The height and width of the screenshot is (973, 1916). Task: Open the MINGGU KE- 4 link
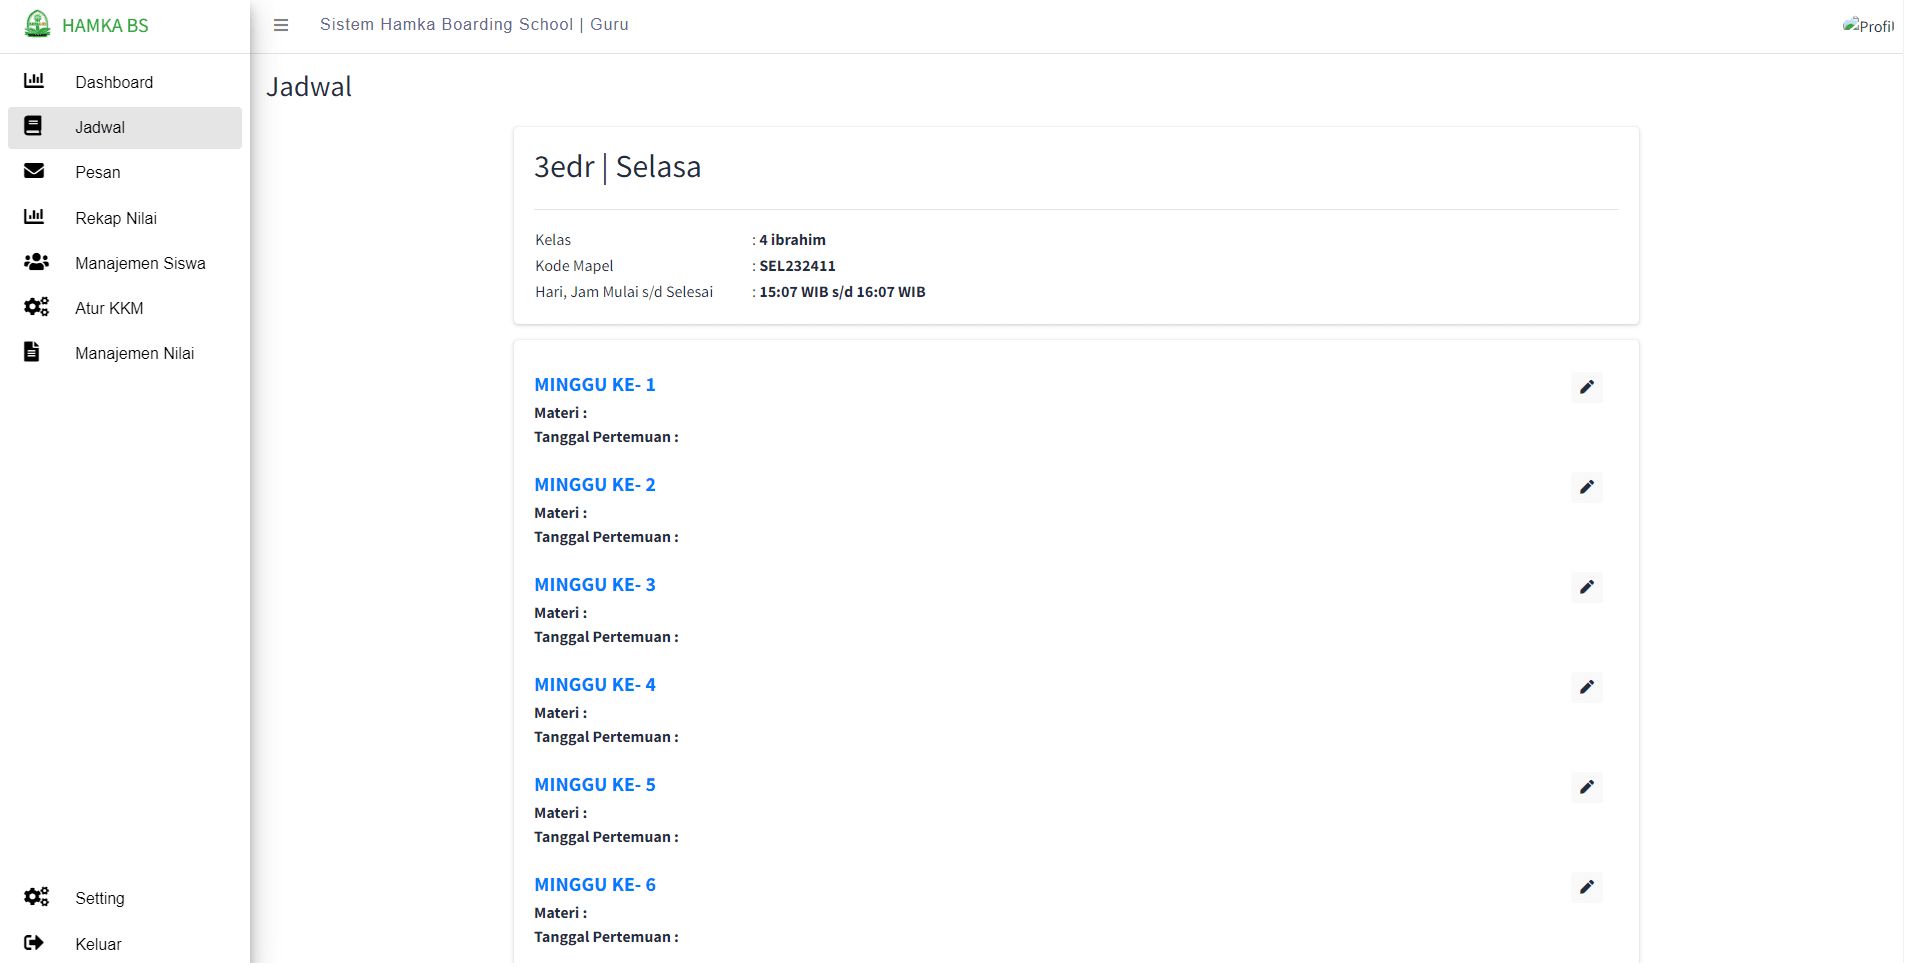coord(595,685)
